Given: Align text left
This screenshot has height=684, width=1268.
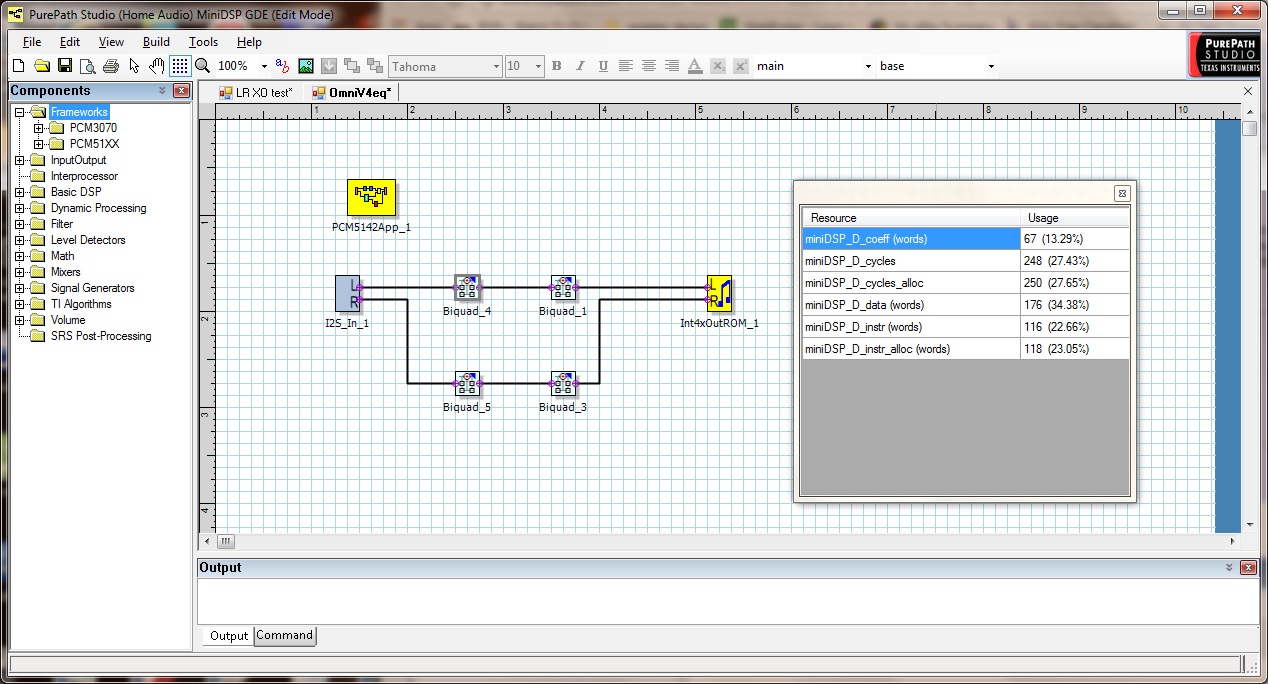Looking at the screenshot, I should tap(626, 66).
